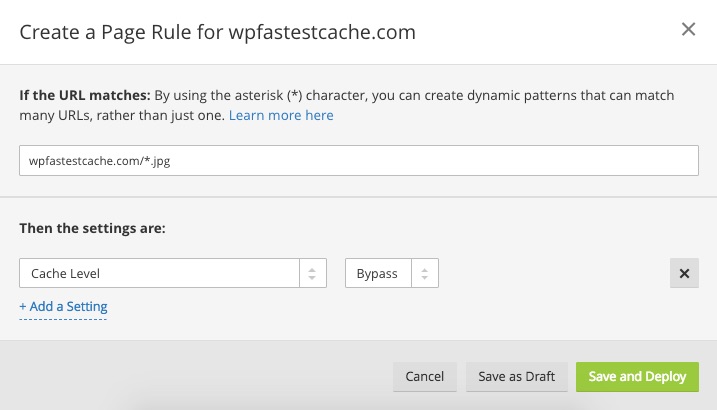Open the Bypass value dropdown
Screen dimensions: 717x410
point(392,273)
